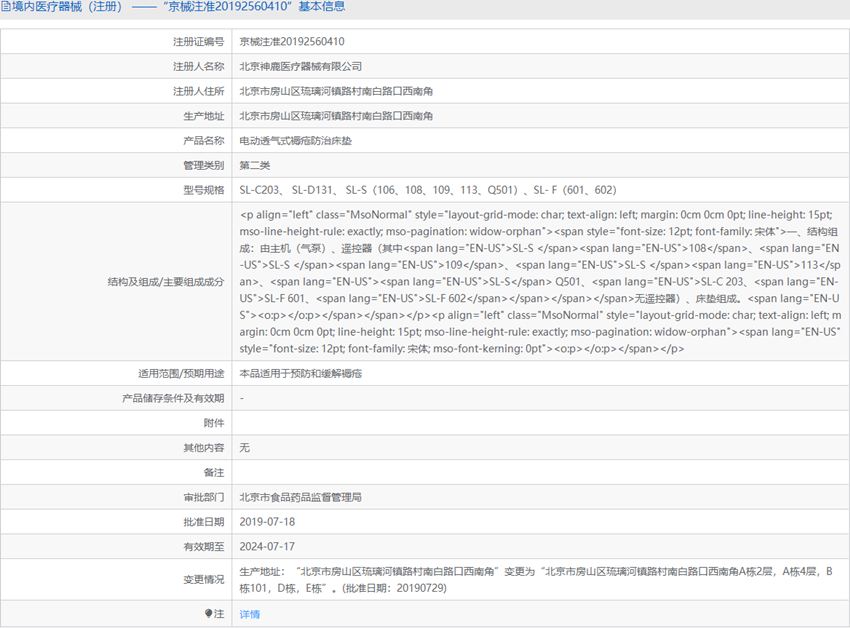Select registrant name 北京神鹿医疗器械有限公司
Image resolution: width=850 pixels, height=628 pixels.
(301, 66)
